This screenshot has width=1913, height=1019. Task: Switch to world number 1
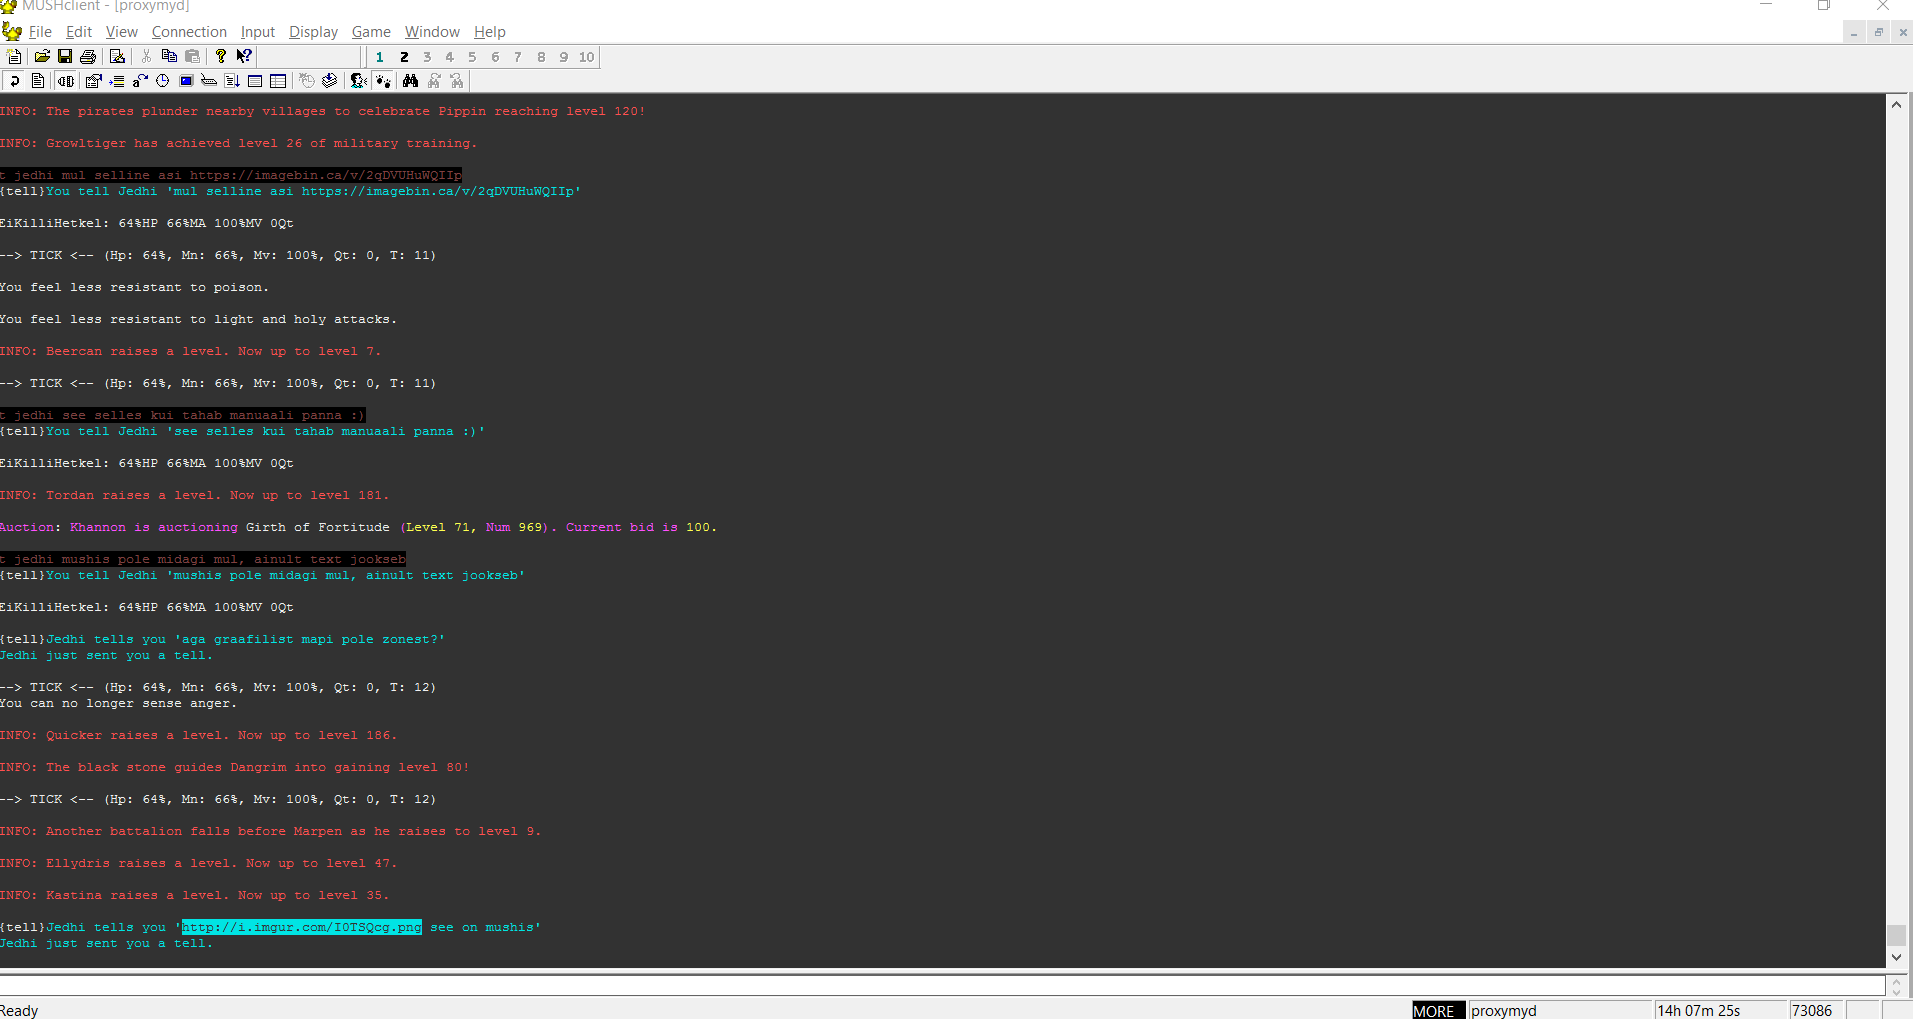coord(380,57)
